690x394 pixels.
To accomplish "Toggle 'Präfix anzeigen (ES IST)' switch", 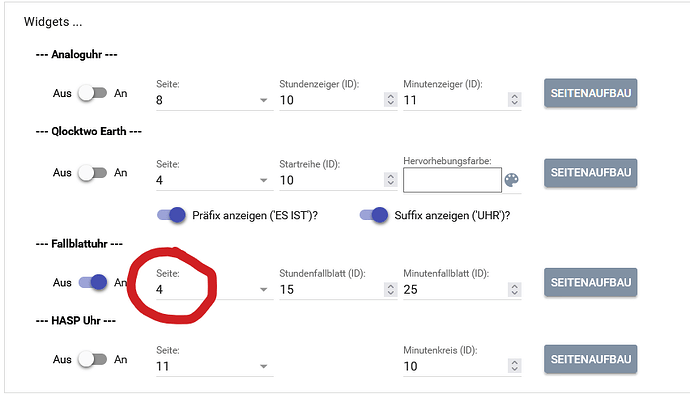I will click(171, 215).
